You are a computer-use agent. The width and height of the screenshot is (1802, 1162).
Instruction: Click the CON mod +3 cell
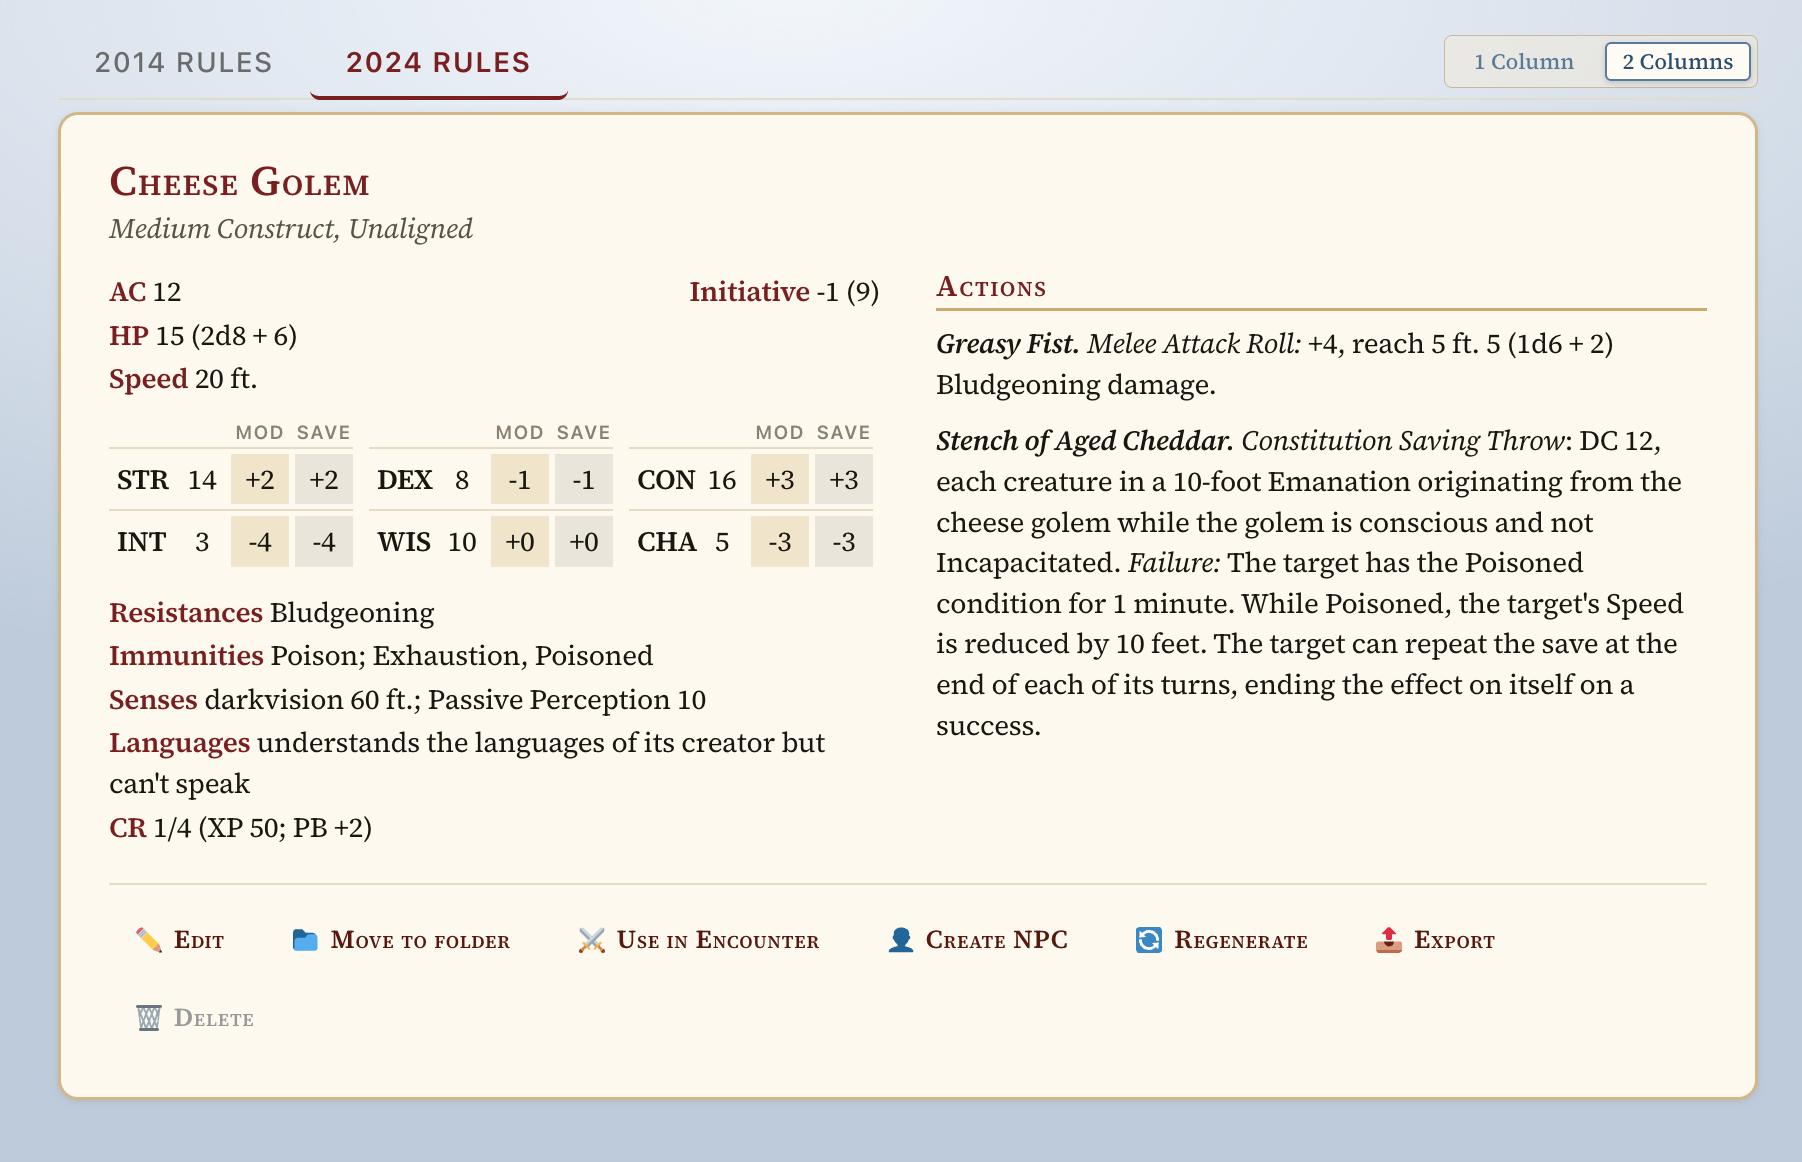(780, 480)
